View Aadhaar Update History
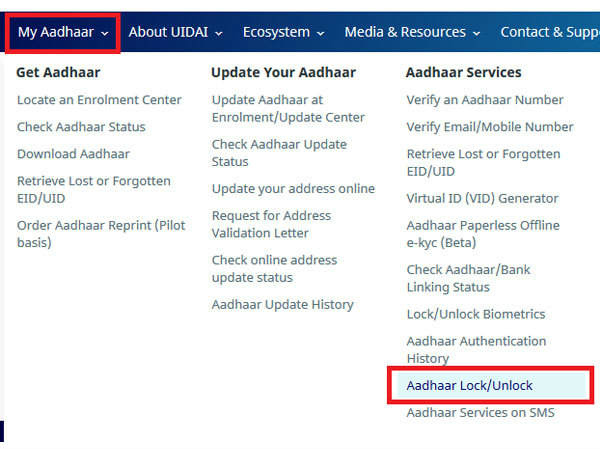The width and height of the screenshot is (600, 450). pyautogui.click(x=282, y=304)
